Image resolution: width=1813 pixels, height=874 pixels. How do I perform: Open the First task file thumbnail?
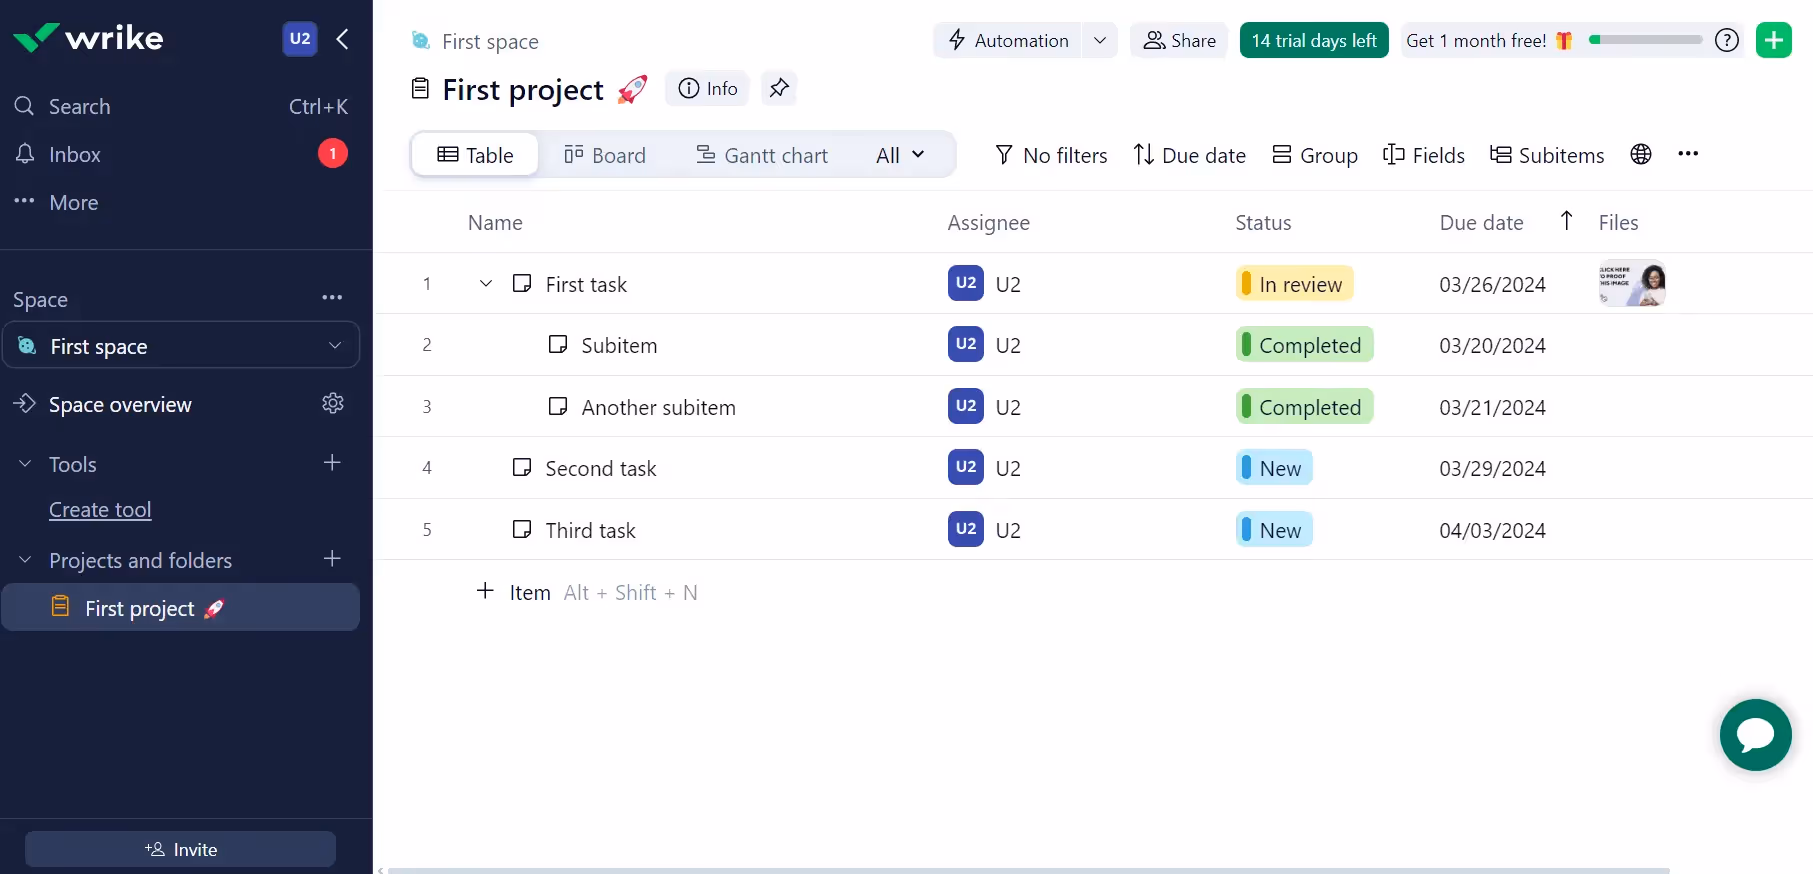tap(1631, 284)
